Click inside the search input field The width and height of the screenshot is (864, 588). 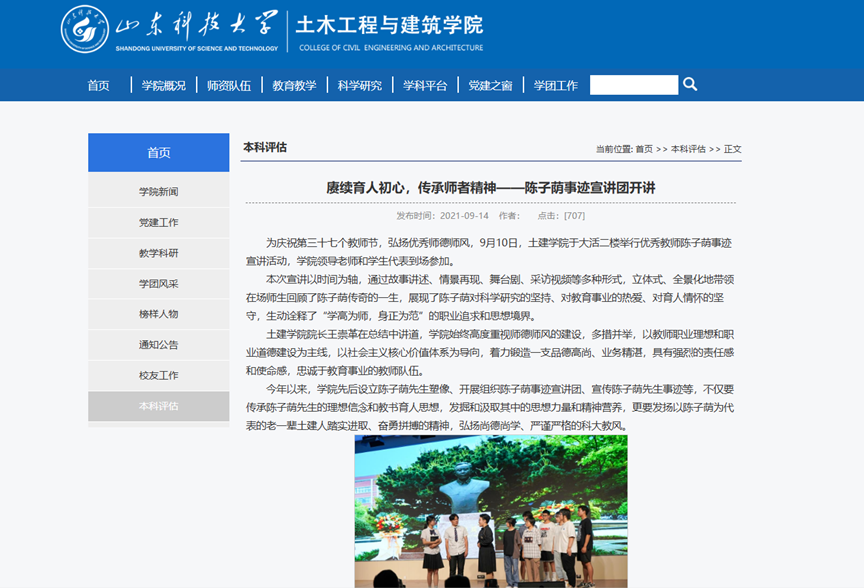tap(633, 85)
